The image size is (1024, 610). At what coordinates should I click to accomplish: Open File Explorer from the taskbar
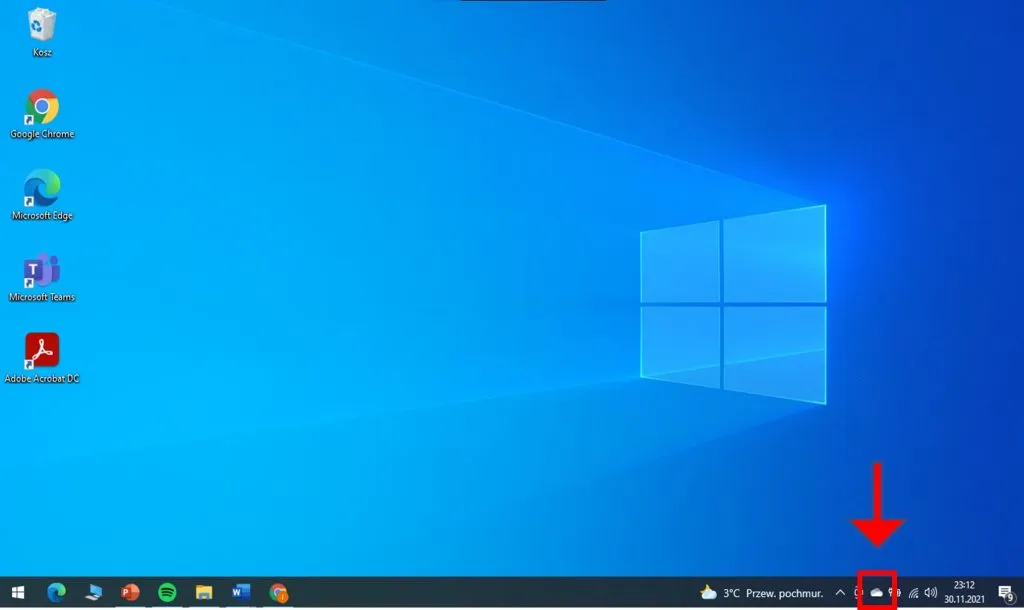tap(204, 592)
